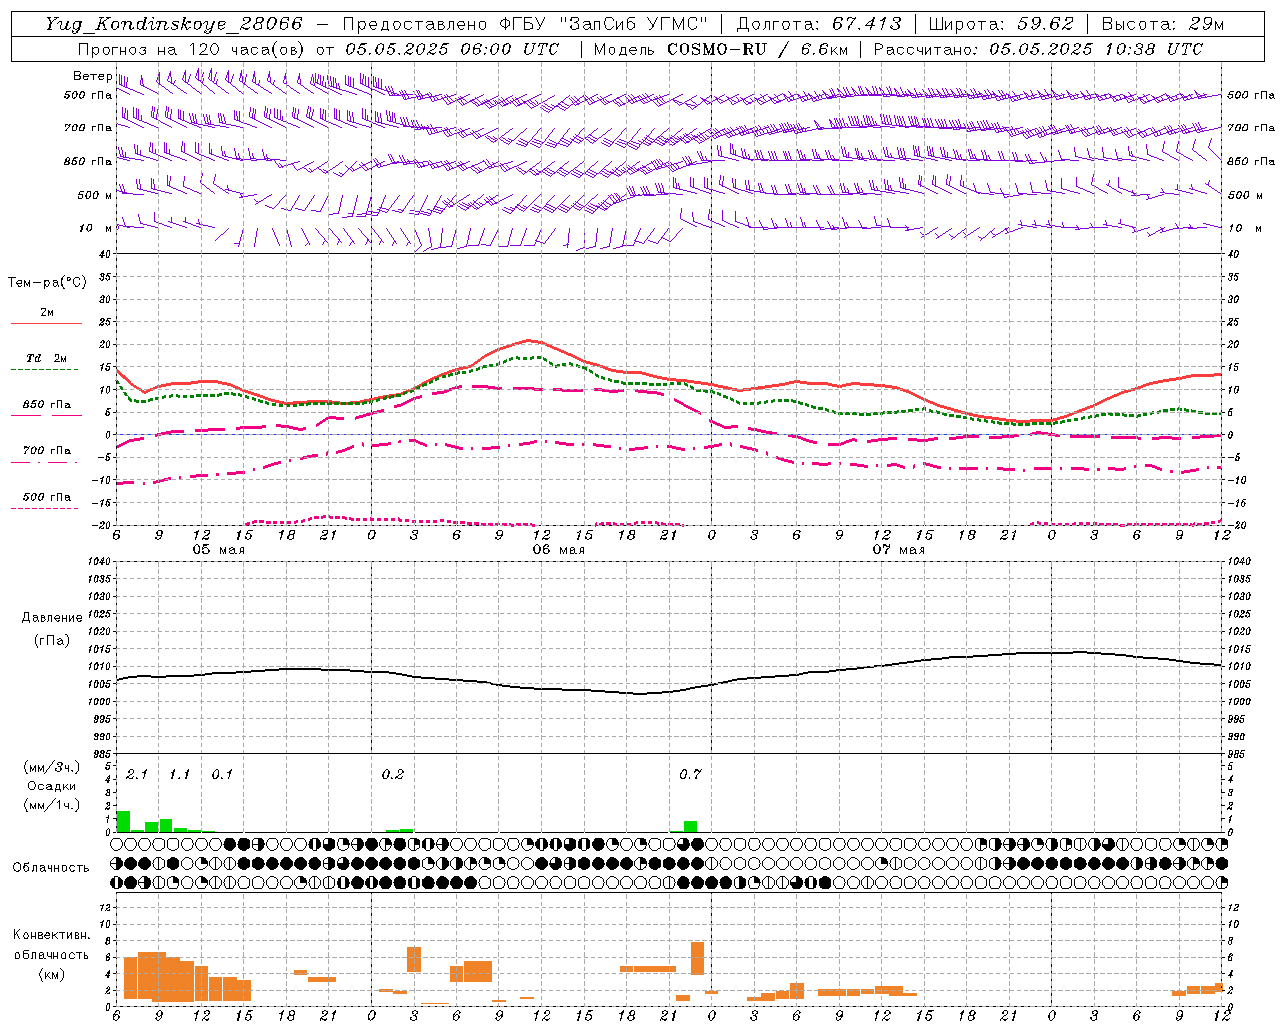Click the elevation label Высота: 29м
Screen dimensions: 1280x1024
[1163, 24]
